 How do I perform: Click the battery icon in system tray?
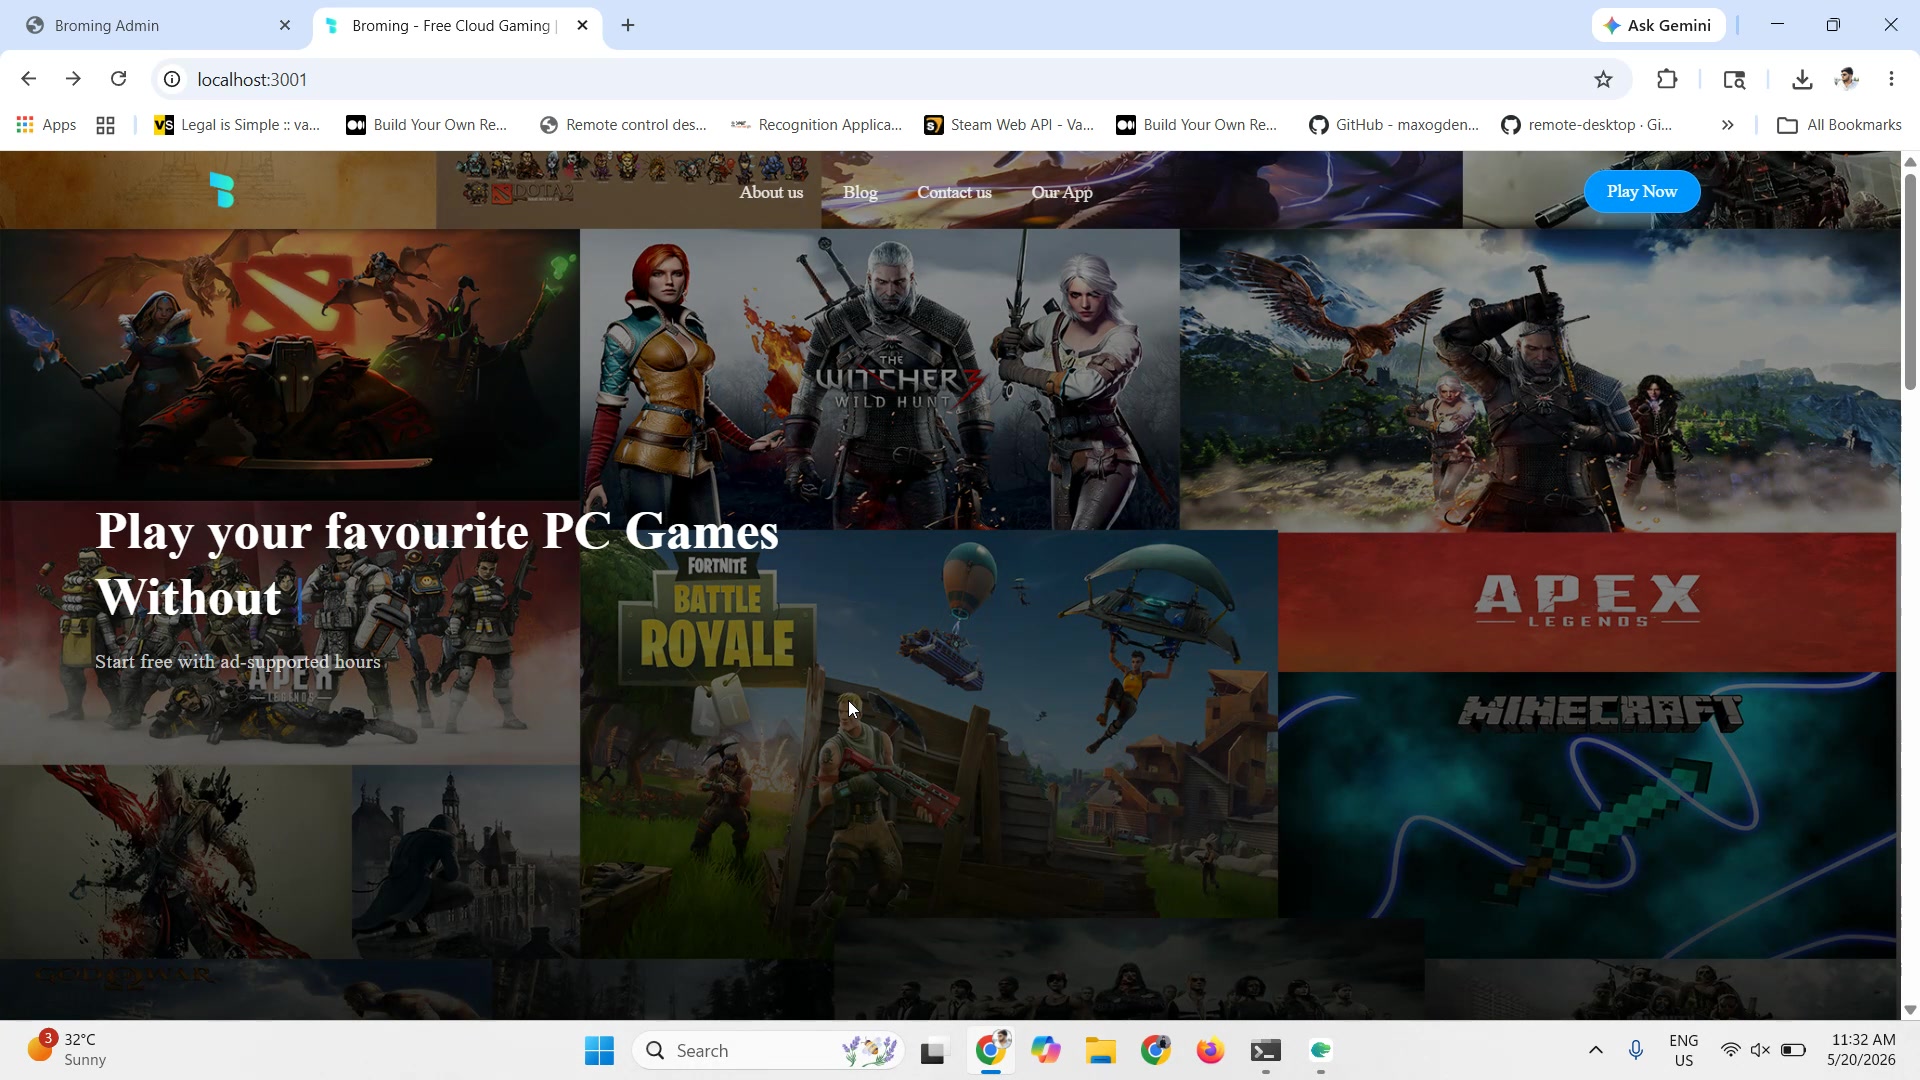click(1793, 1050)
